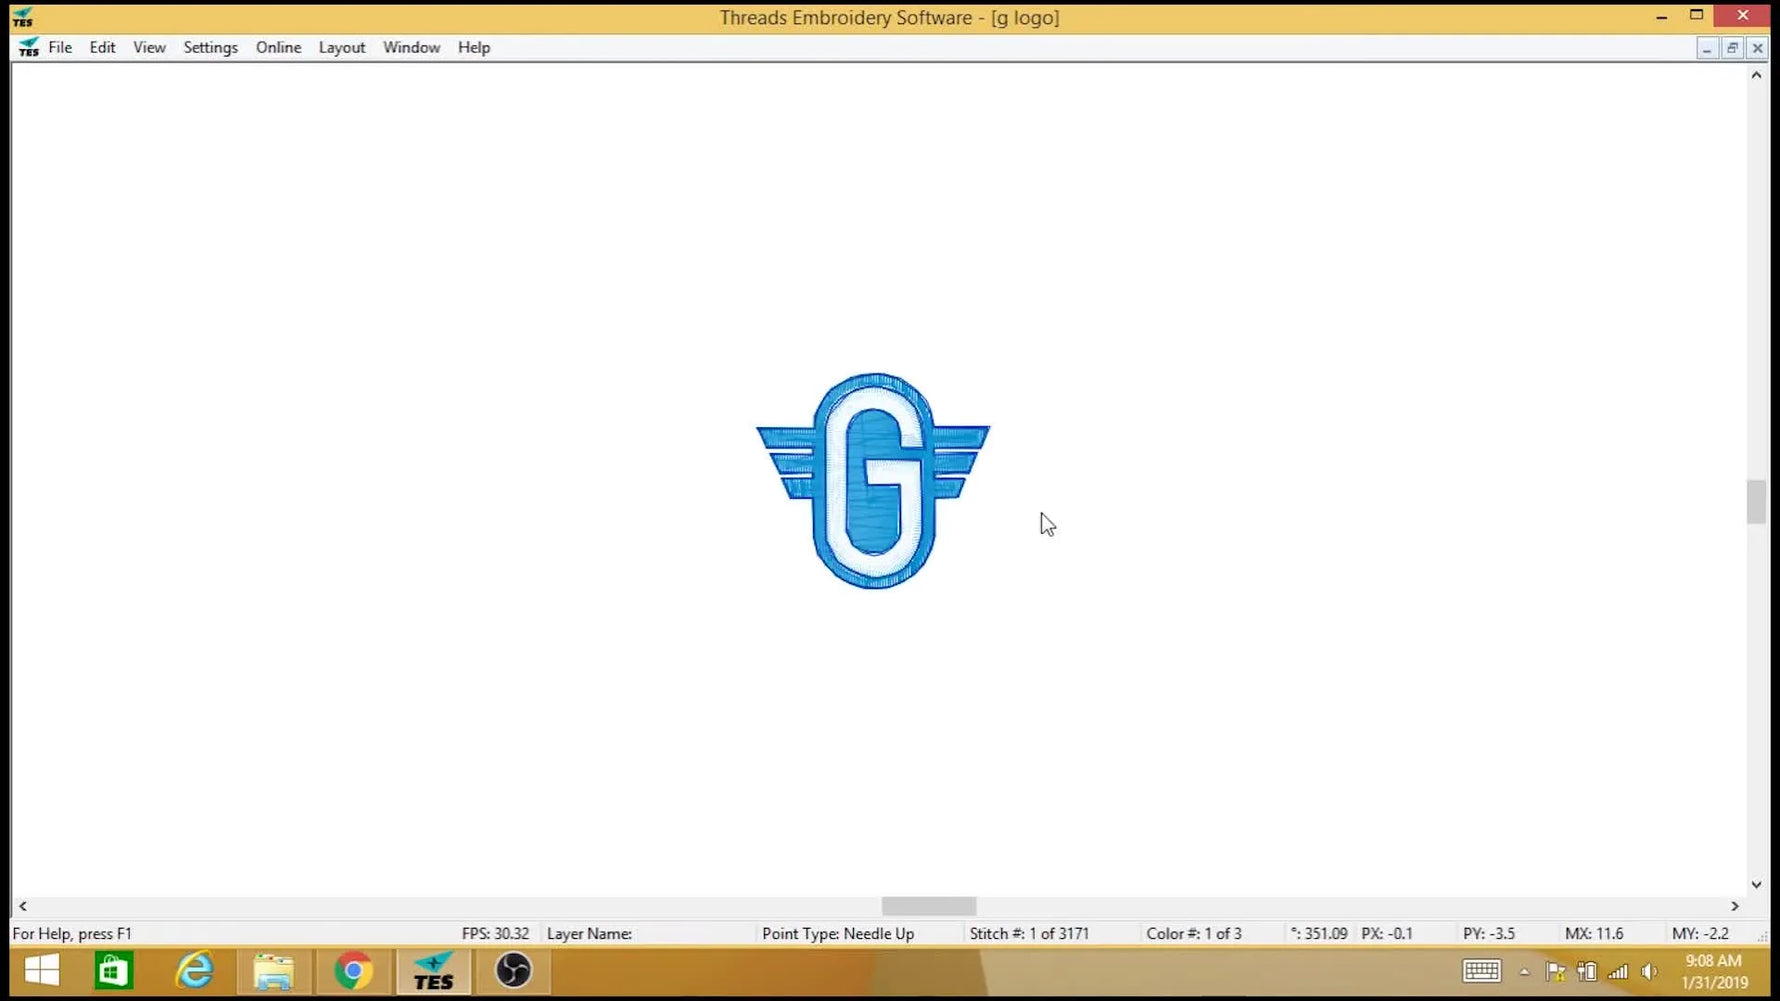Open File Explorer from the taskbar
The width and height of the screenshot is (1780, 1001).
point(273,969)
